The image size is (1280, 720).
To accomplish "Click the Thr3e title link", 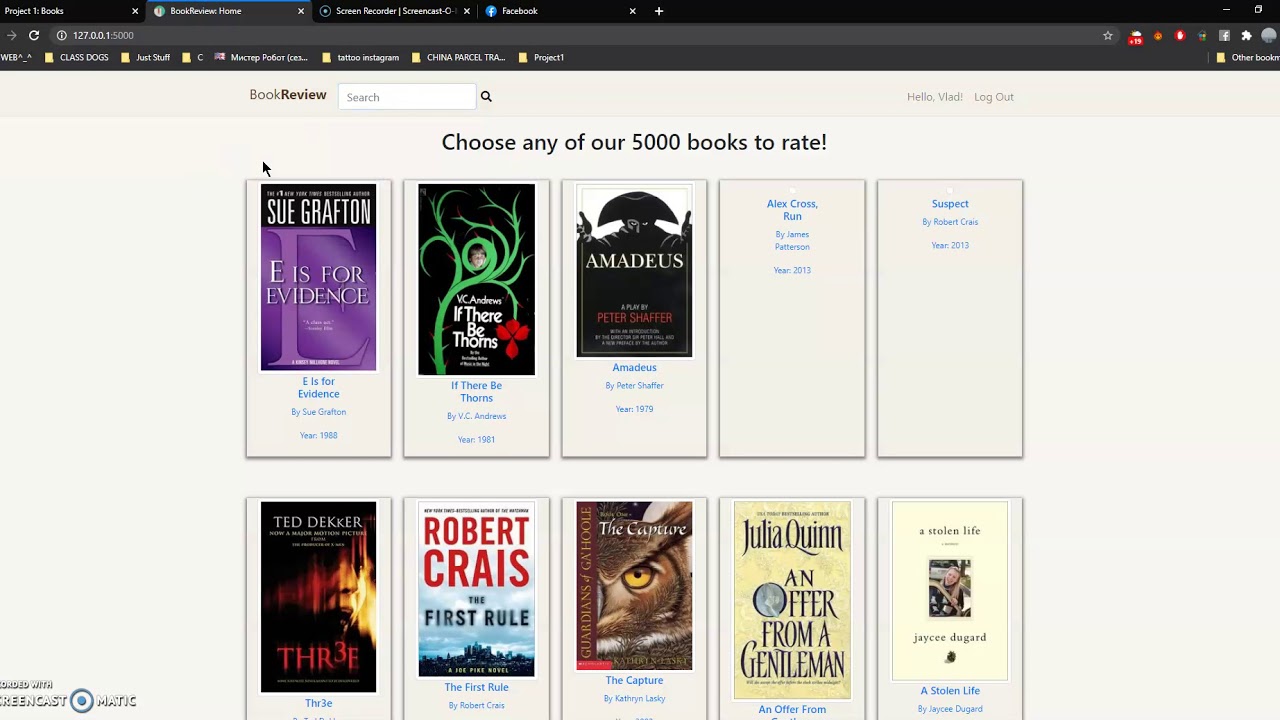I will tap(319, 703).
